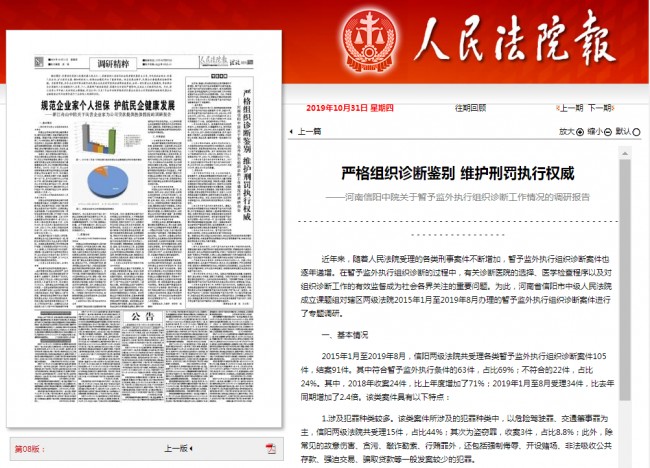Click the paragraph starting 2015年1月至2019年8月，信阳两级法院

(x=457, y=376)
